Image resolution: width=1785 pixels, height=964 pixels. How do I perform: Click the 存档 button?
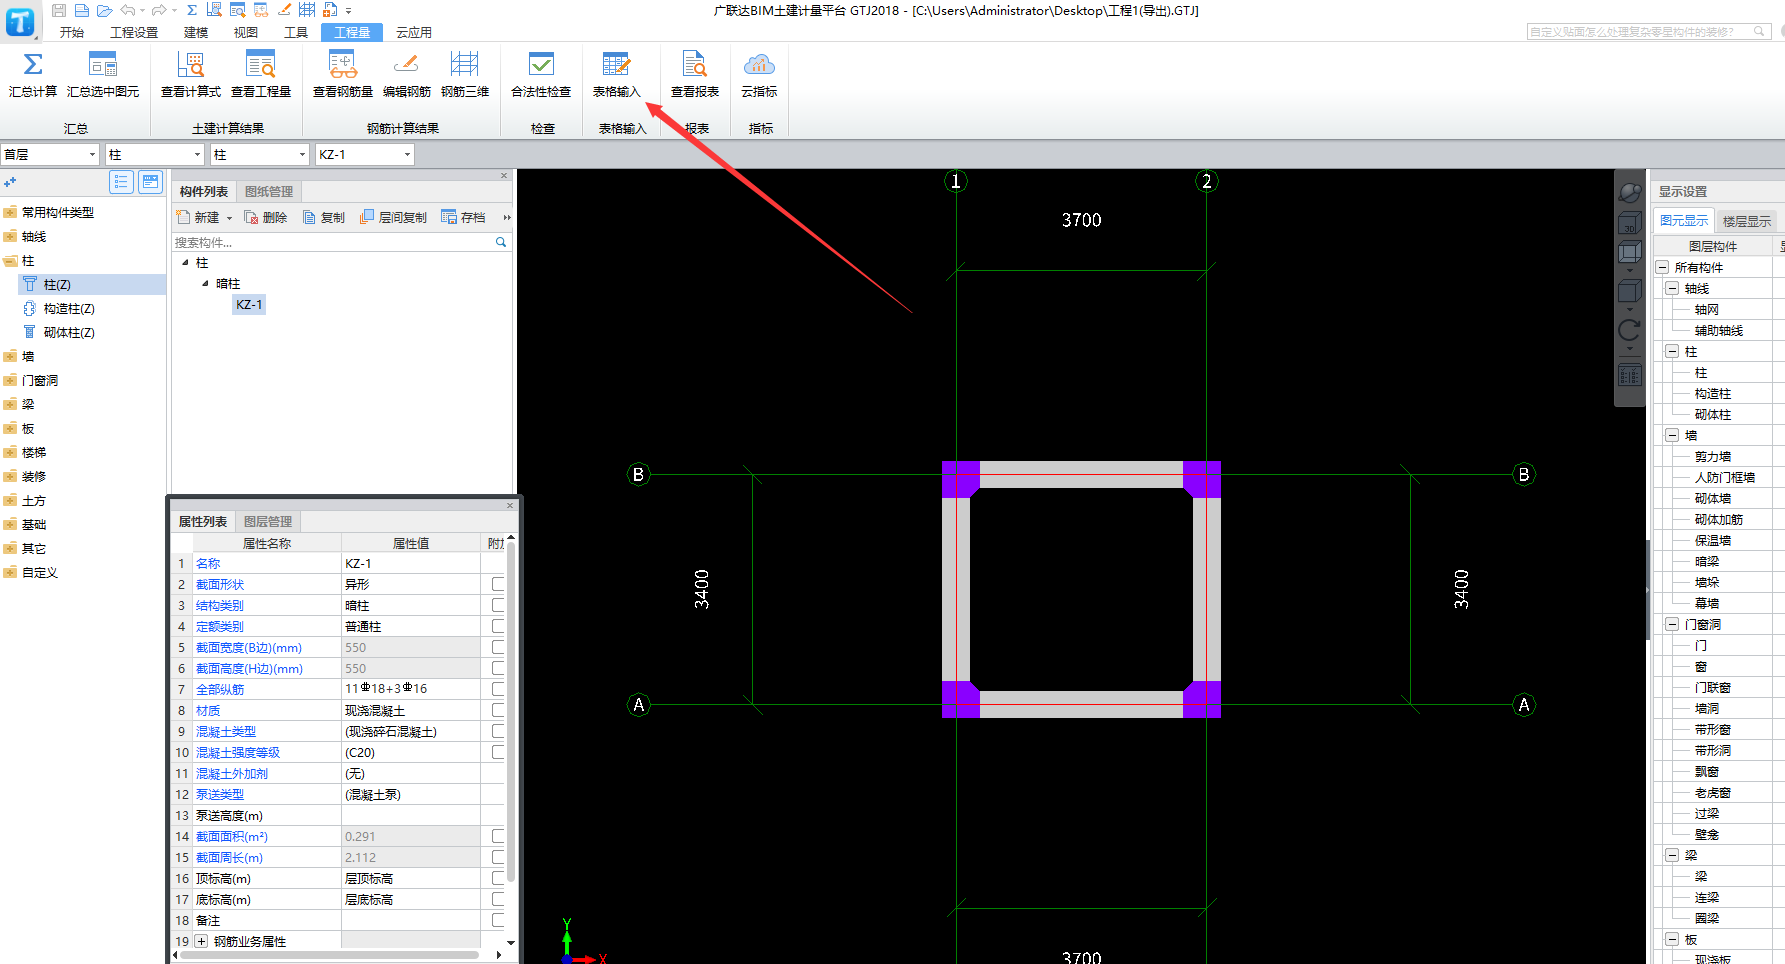click(x=464, y=217)
